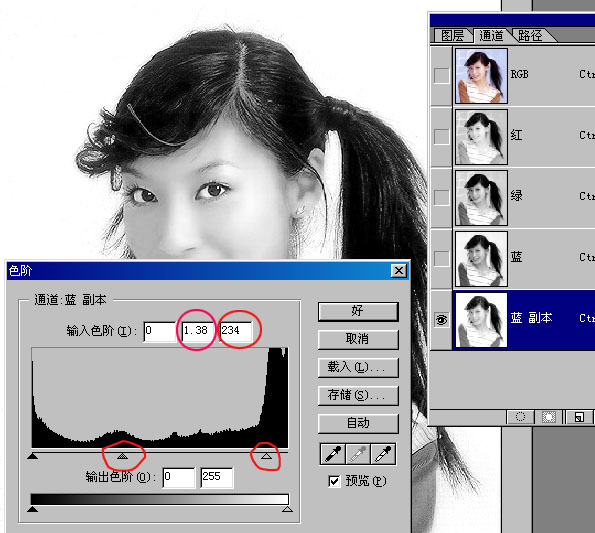Screen dimensions: 595x533
Task: Show the 红 channel visibility box
Action: click(441, 136)
